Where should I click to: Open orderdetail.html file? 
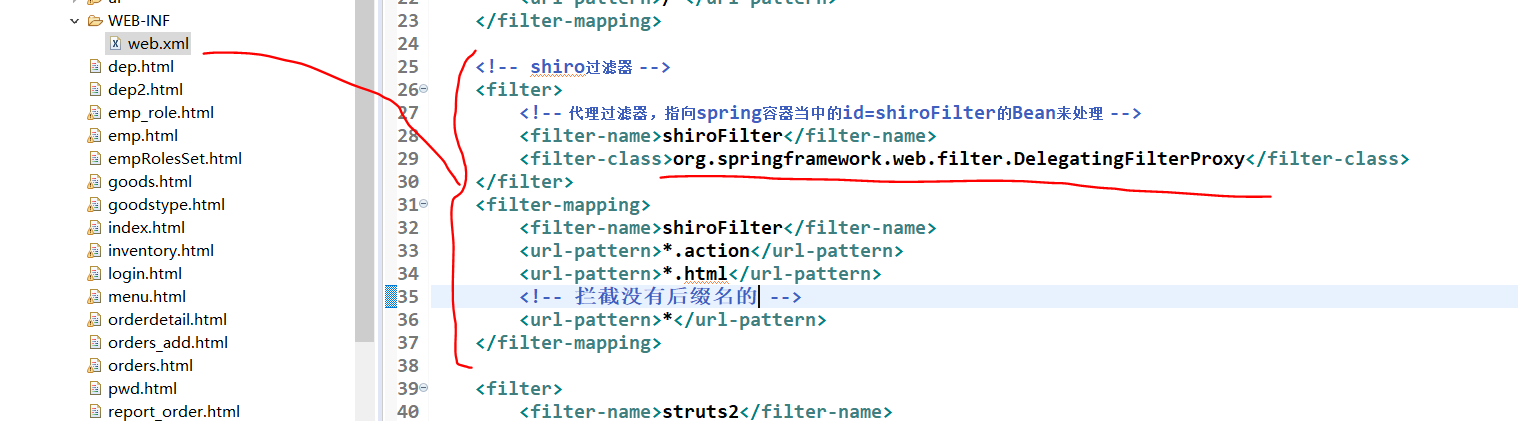(167, 320)
